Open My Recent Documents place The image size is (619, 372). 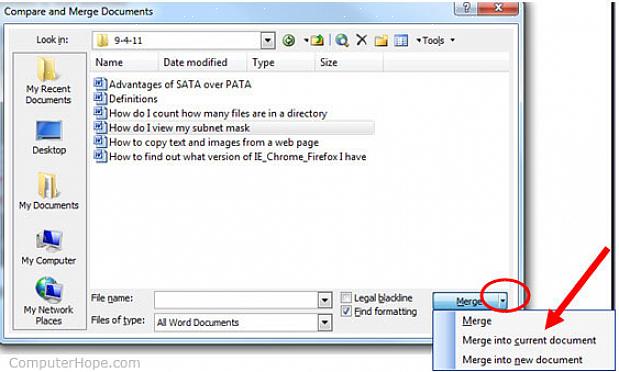click(x=48, y=81)
